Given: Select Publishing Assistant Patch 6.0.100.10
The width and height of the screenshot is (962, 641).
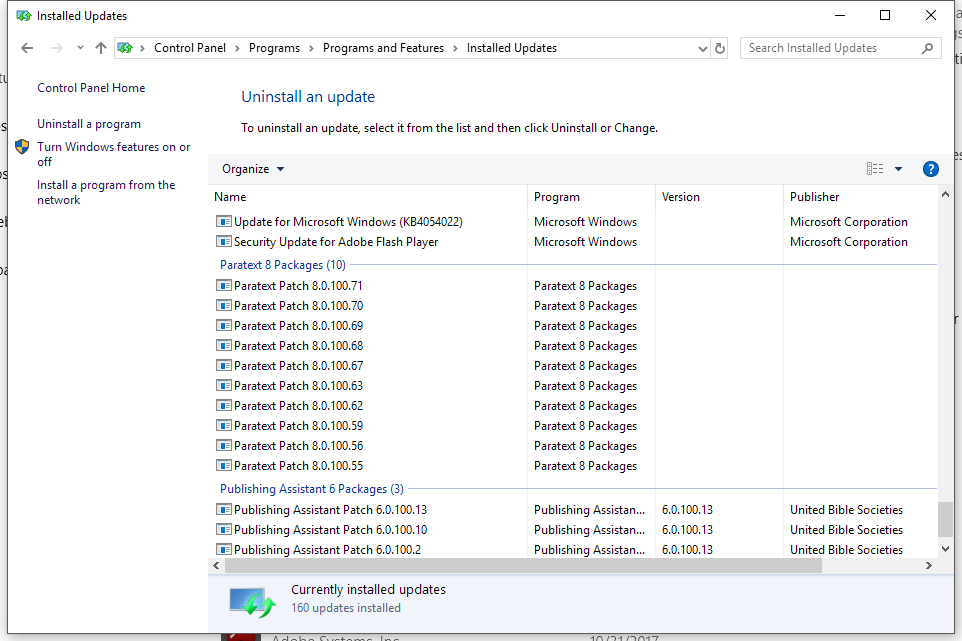Looking at the screenshot, I should pyautogui.click(x=330, y=530).
